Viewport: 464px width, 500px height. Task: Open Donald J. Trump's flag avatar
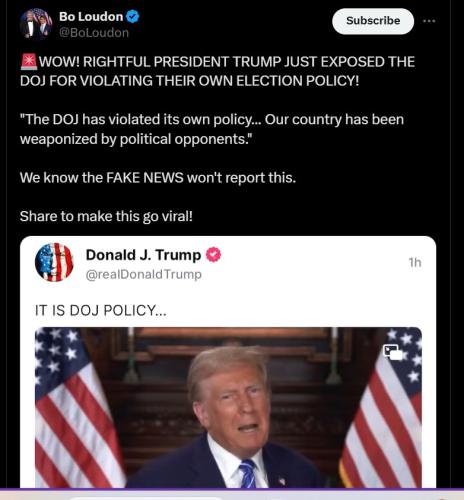click(x=54, y=262)
